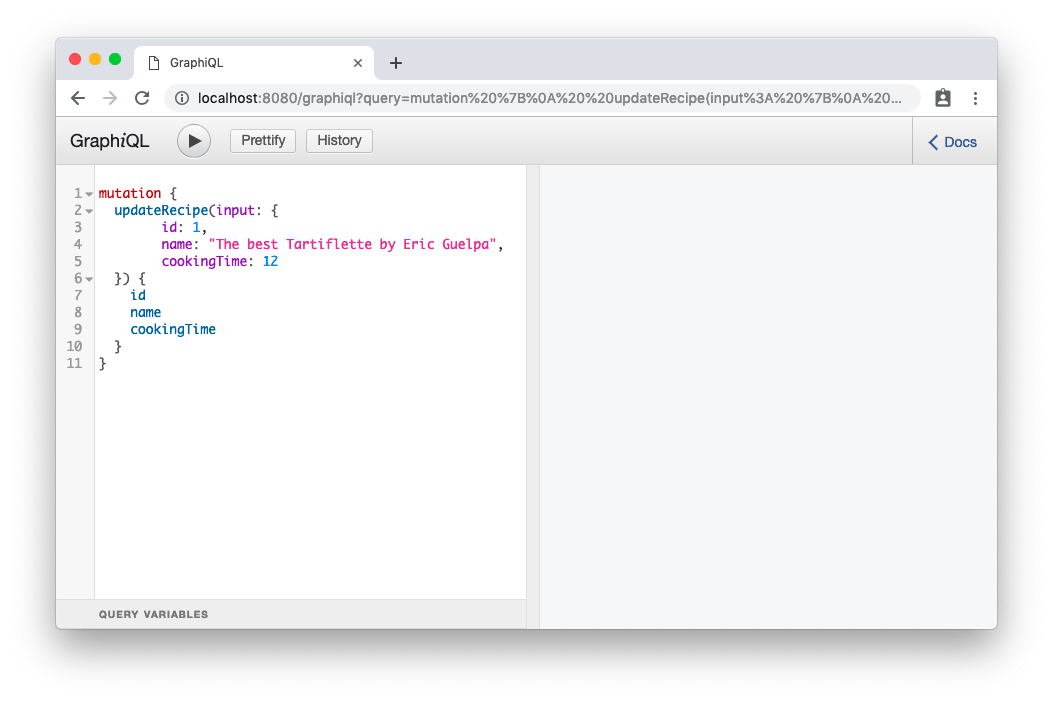The height and width of the screenshot is (703, 1053).
Task: Collapse the mutation block on line 1
Action: tap(88, 193)
